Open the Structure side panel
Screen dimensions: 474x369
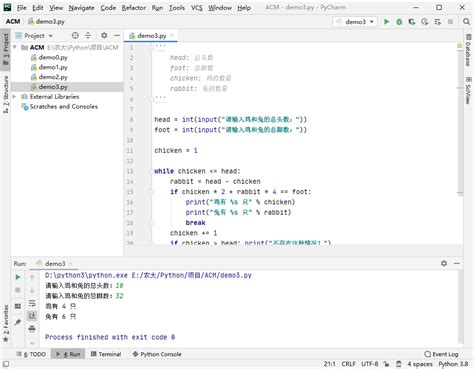pos(6,94)
